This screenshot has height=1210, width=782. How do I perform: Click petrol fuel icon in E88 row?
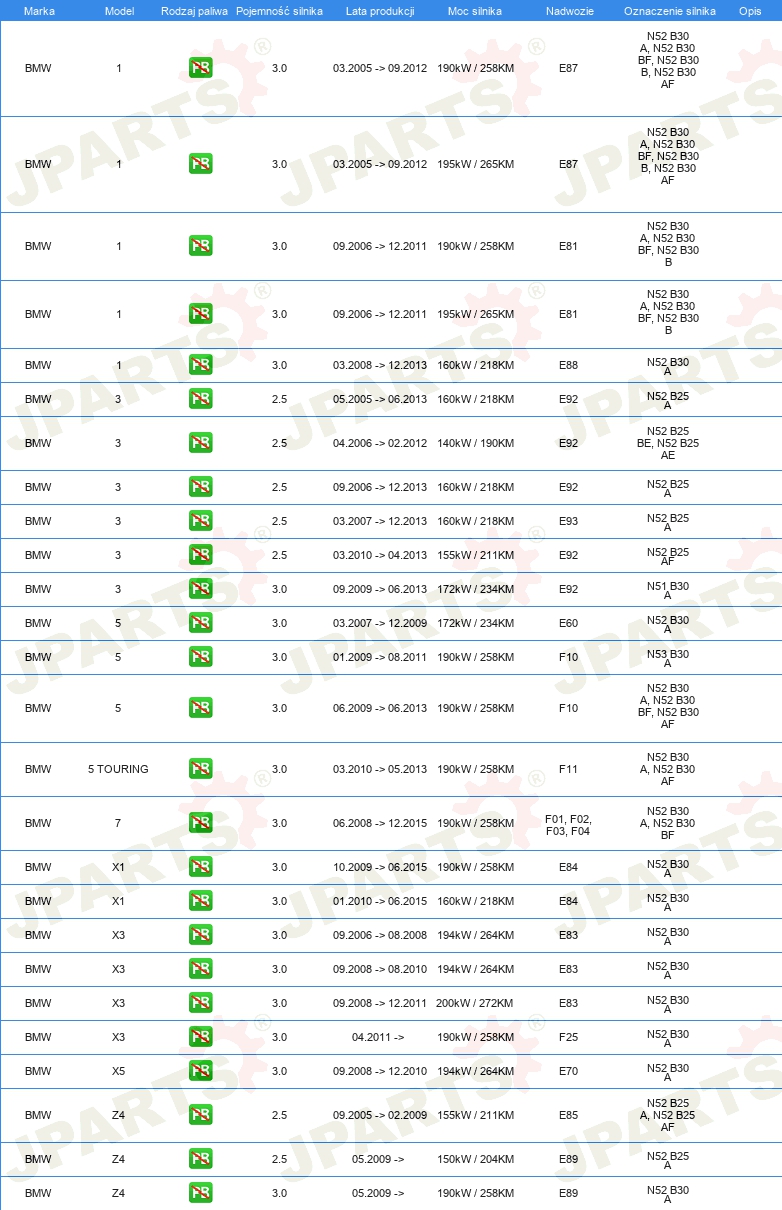coord(200,365)
